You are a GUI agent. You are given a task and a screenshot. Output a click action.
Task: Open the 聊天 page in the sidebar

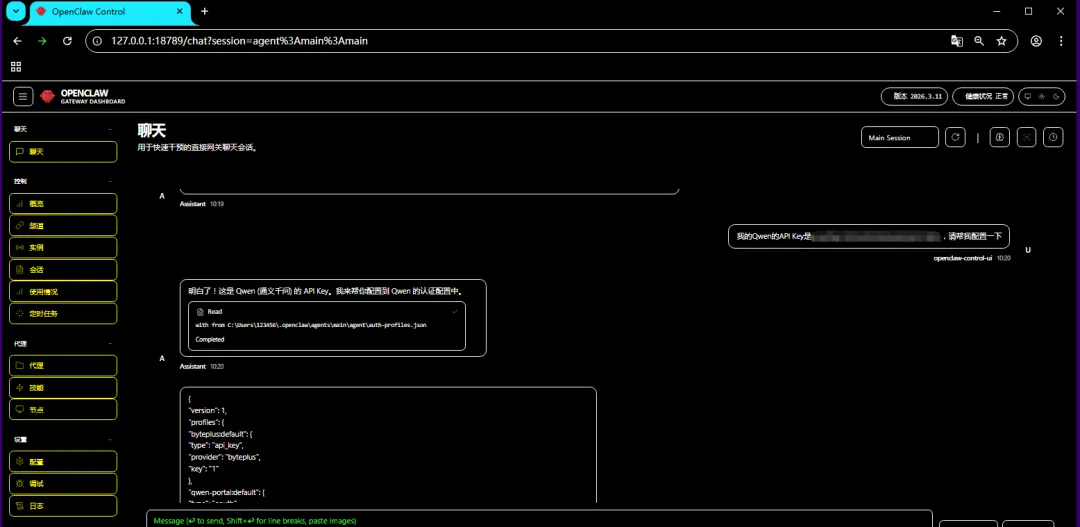click(63, 152)
